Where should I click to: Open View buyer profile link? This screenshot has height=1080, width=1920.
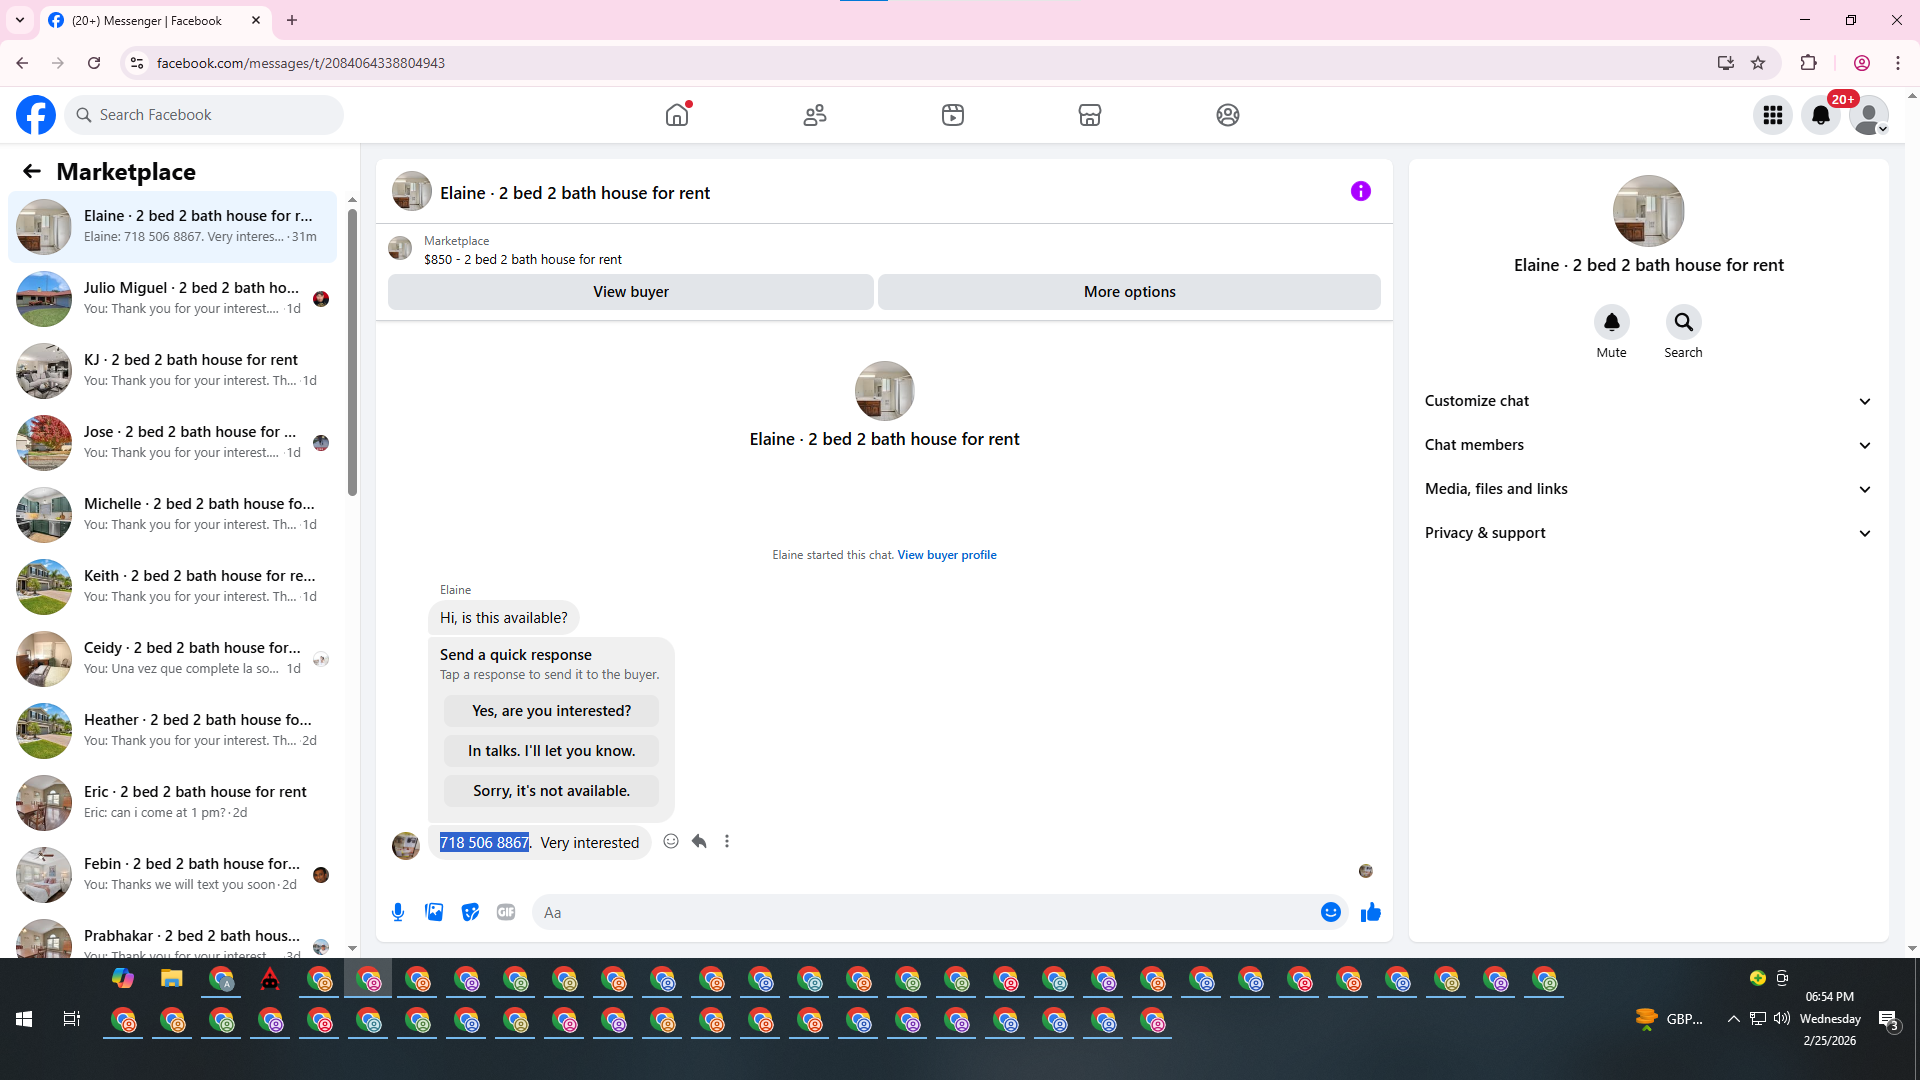[946, 555]
